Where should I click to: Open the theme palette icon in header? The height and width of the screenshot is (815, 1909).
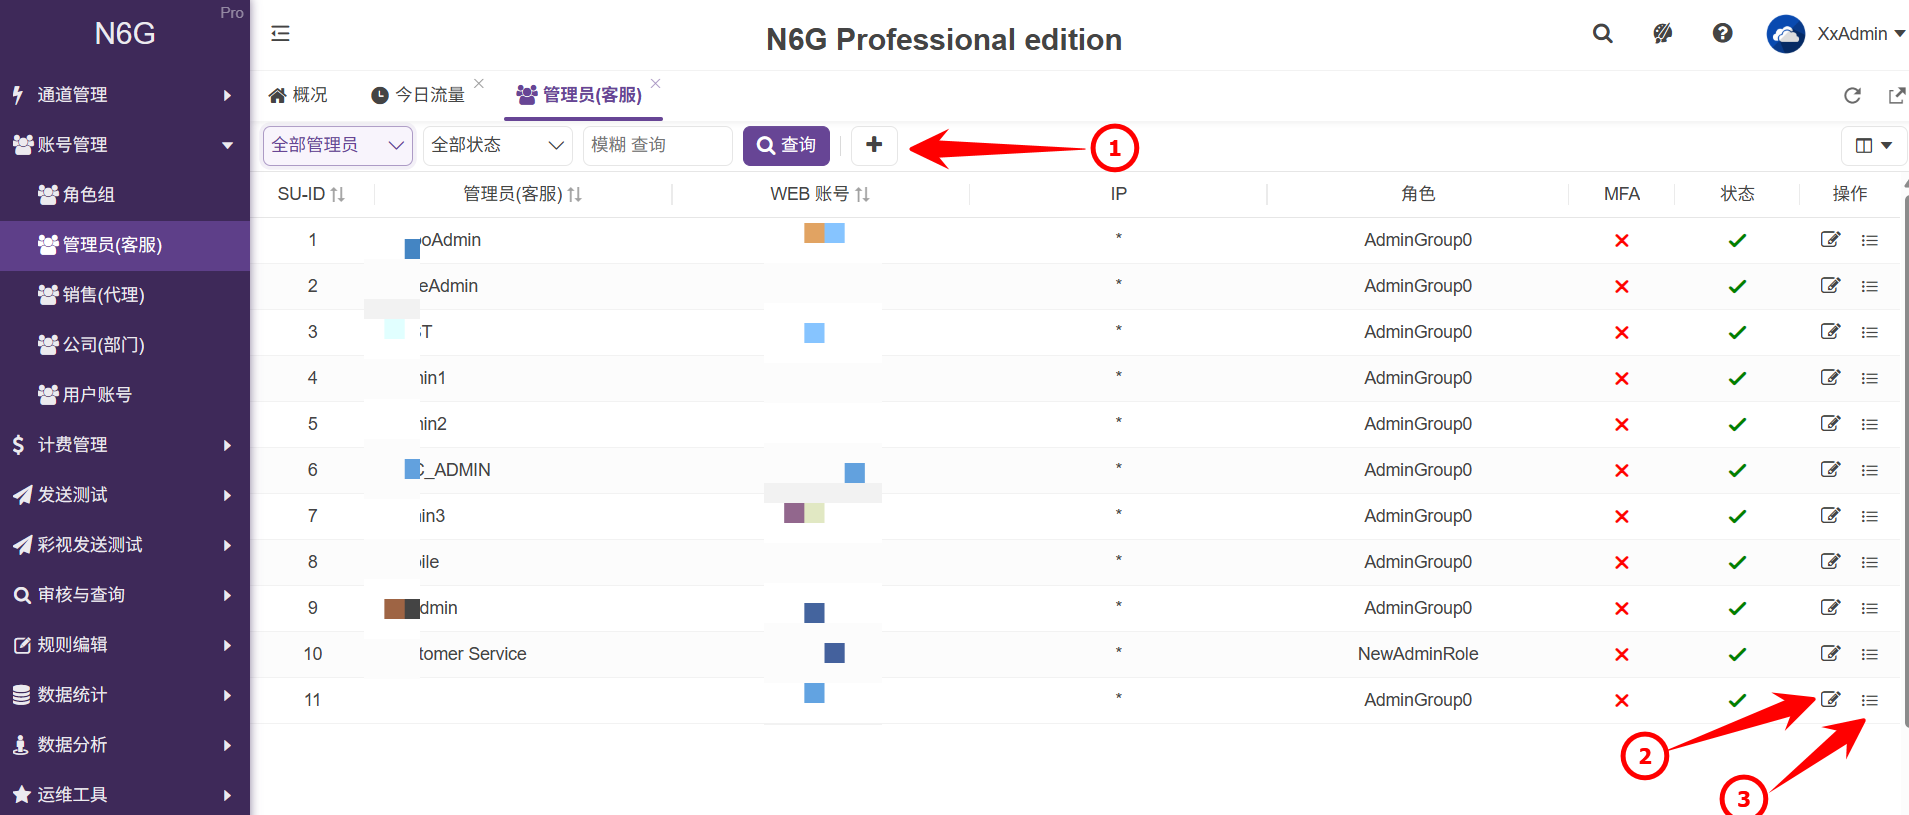[1662, 34]
